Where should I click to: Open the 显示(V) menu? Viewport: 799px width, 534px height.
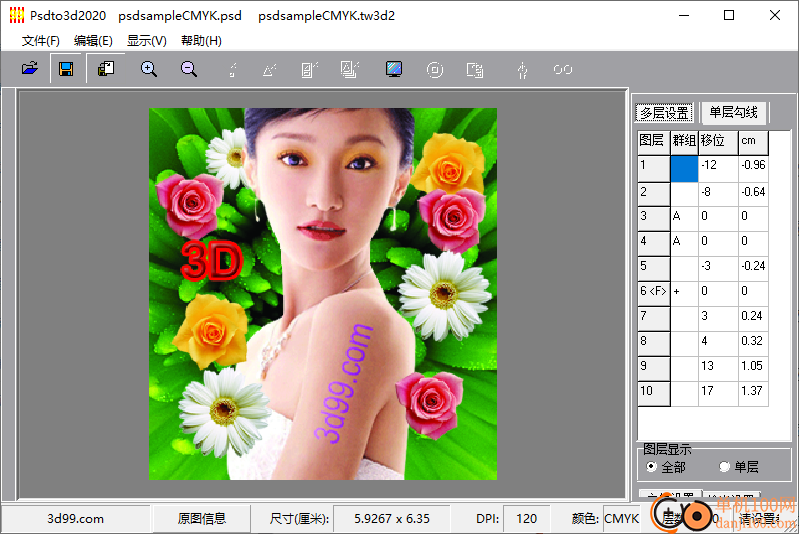point(147,41)
